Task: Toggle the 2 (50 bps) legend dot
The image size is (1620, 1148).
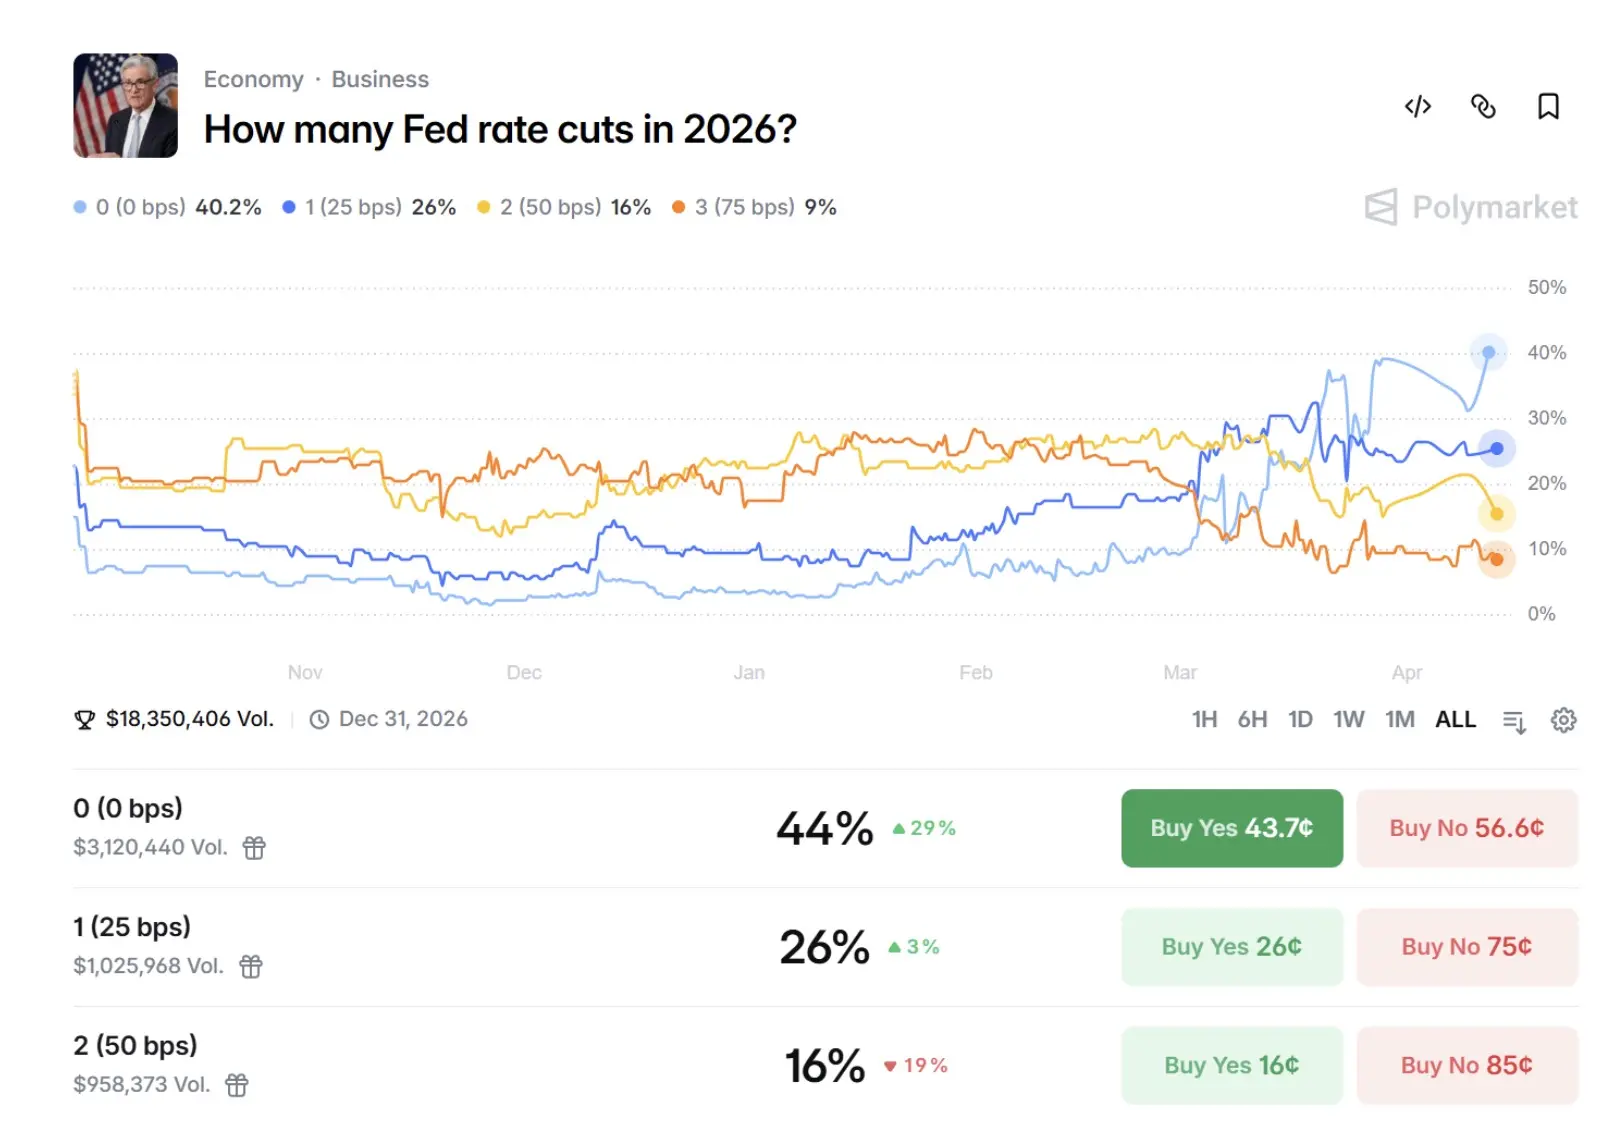Action: [x=484, y=207]
